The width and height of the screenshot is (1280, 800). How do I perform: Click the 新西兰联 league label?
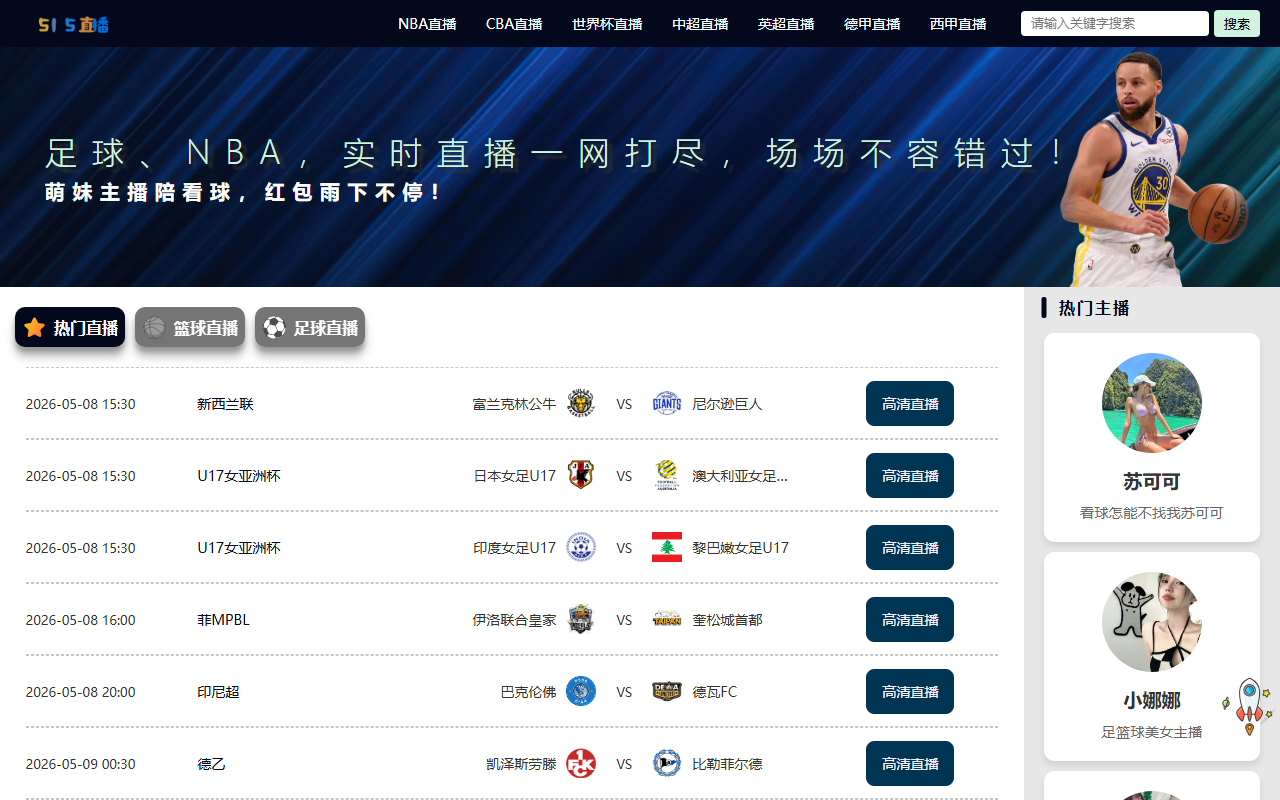tap(225, 404)
